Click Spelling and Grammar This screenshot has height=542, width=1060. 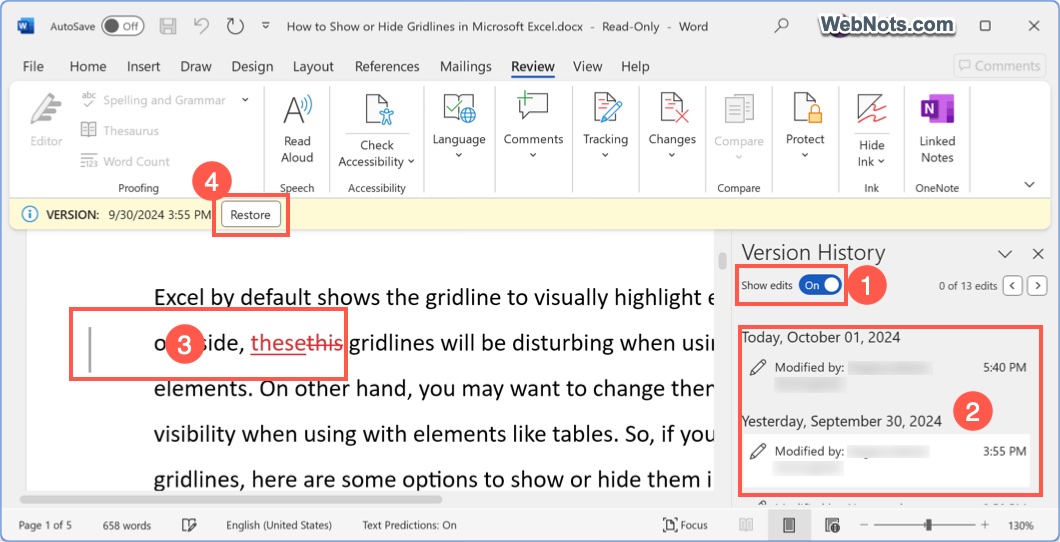[154, 100]
